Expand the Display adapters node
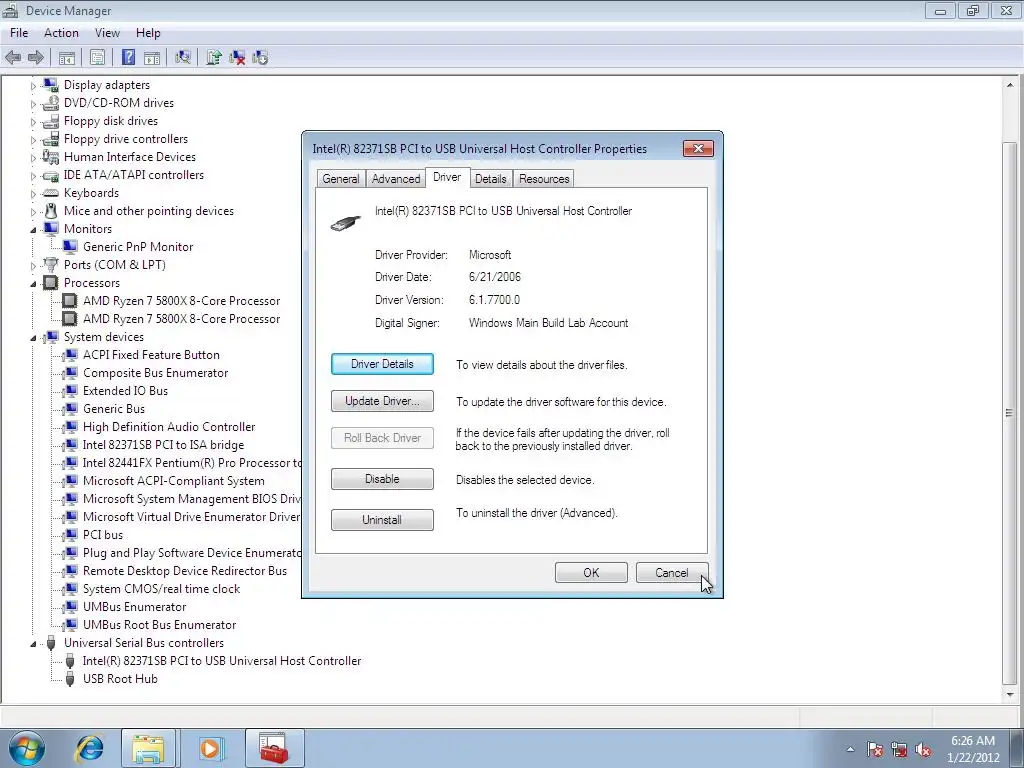The width and height of the screenshot is (1024, 768). [x=33, y=86]
